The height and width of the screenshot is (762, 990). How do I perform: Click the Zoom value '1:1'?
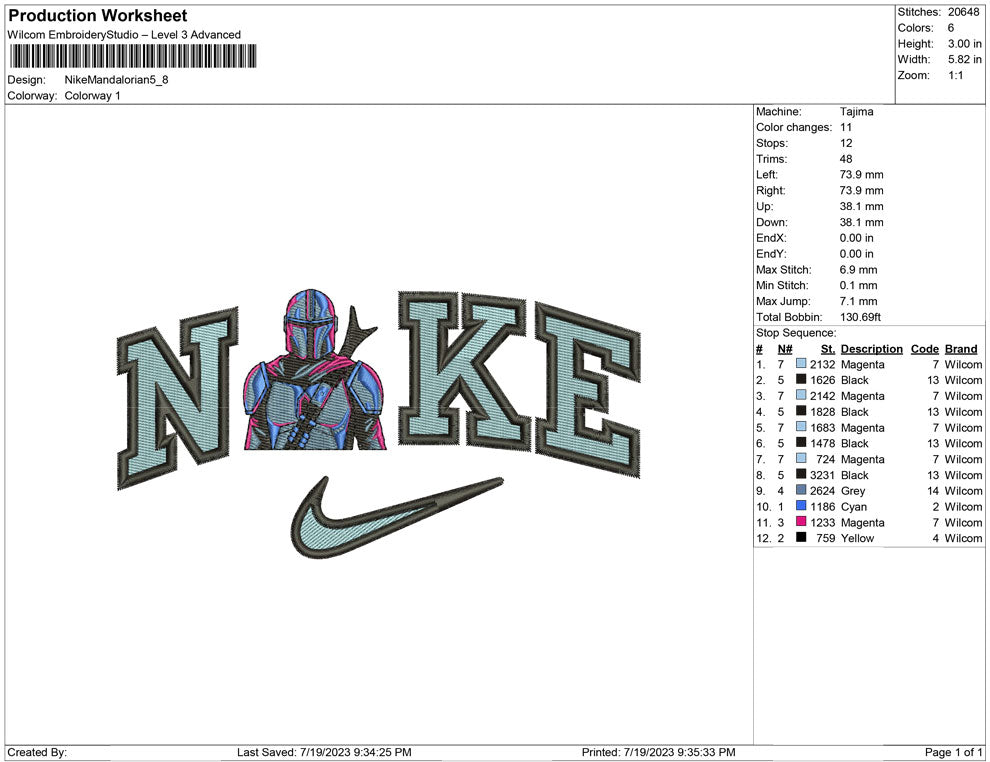point(955,75)
